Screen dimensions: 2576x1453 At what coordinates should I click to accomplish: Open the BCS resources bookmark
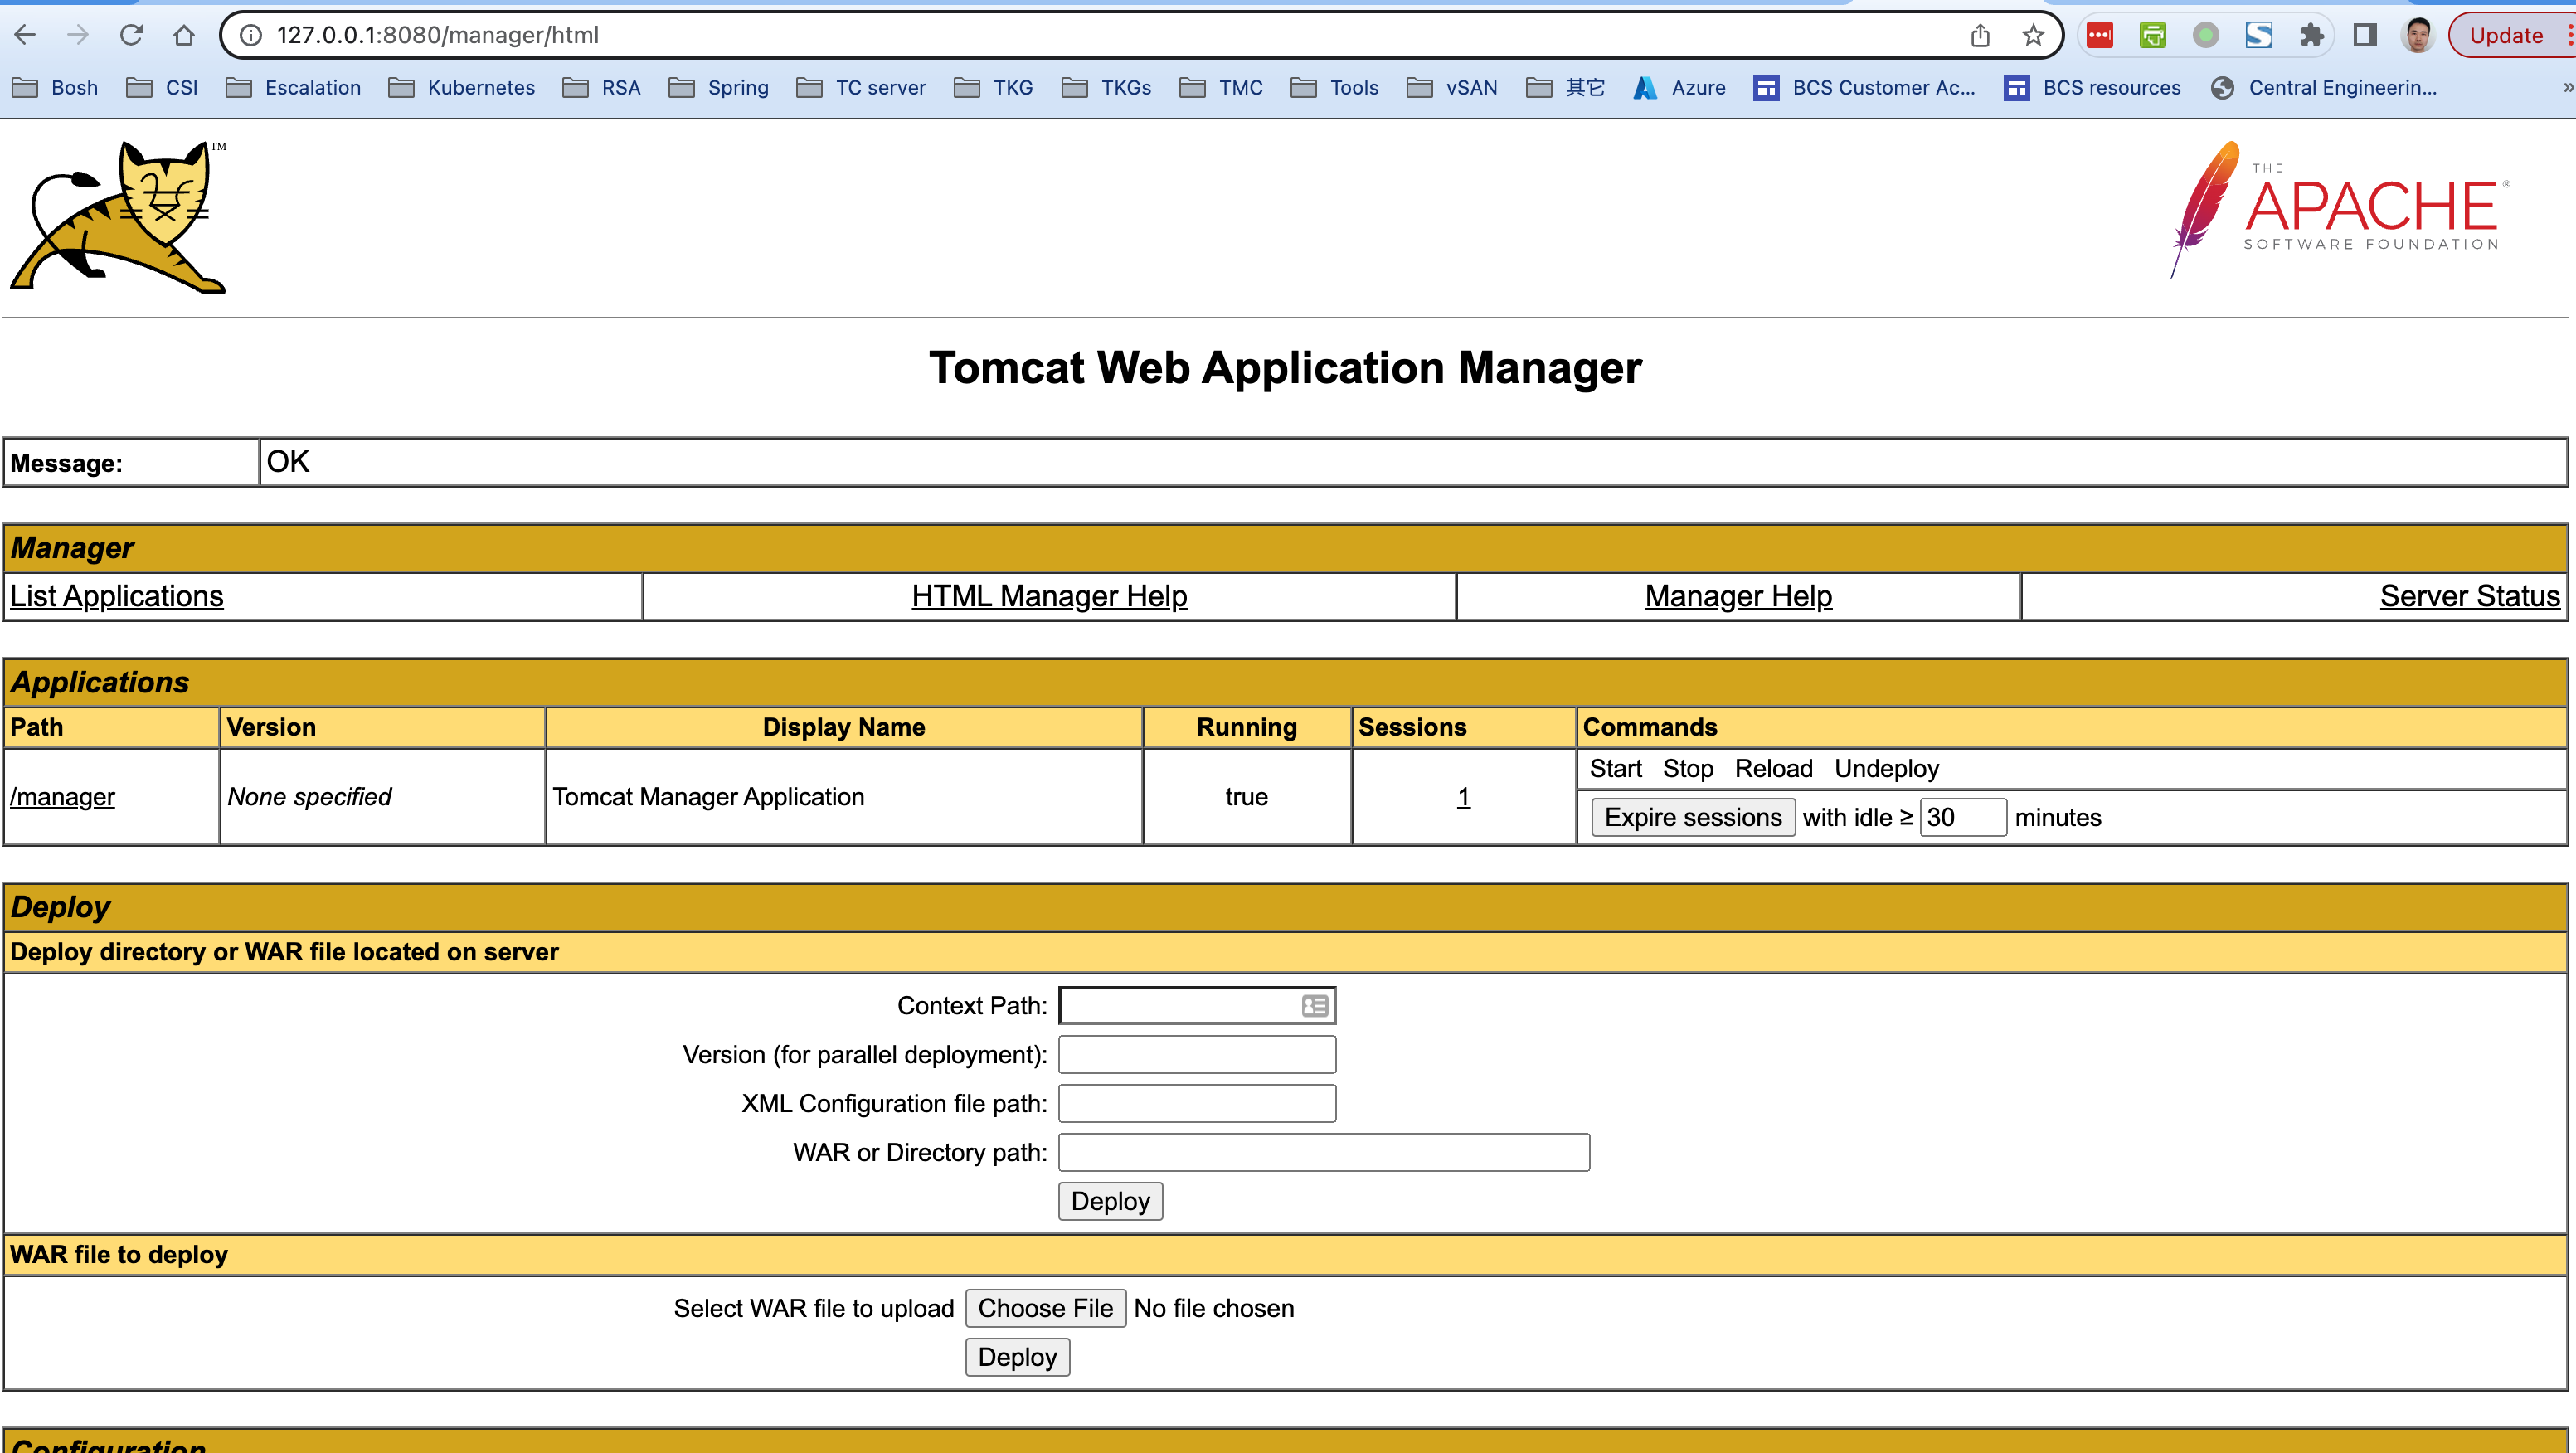coord(2092,88)
